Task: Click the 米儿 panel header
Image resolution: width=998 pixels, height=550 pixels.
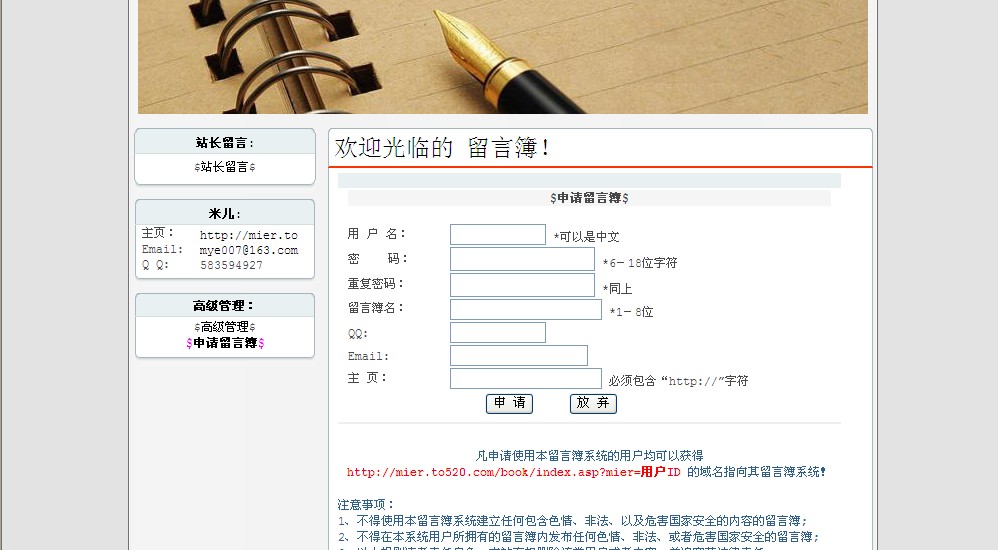Action: tap(225, 214)
